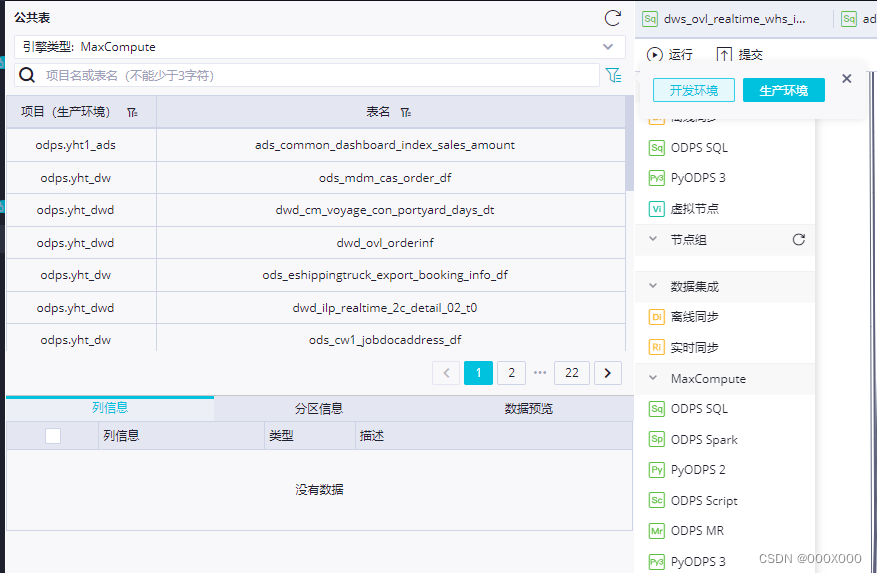The width and height of the screenshot is (877, 573).
Task: Collapse the 数据集成 section
Action: pyautogui.click(x=653, y=286)
